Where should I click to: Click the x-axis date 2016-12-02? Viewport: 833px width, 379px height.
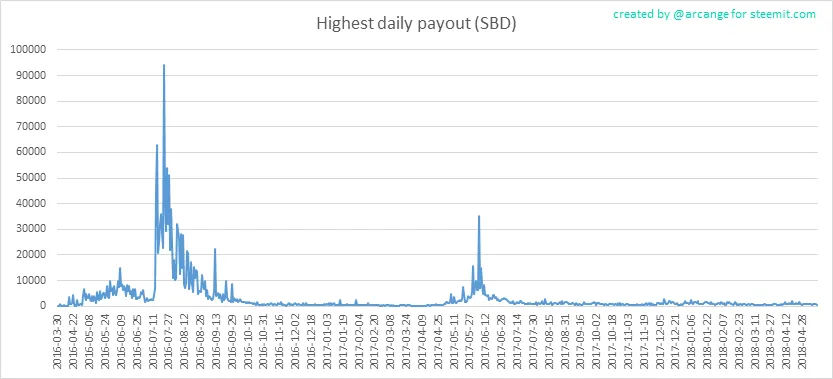pos(295,341)
